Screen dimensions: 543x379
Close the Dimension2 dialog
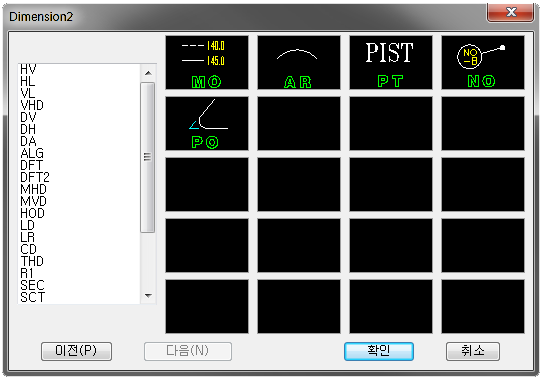(x=510, y=12)
